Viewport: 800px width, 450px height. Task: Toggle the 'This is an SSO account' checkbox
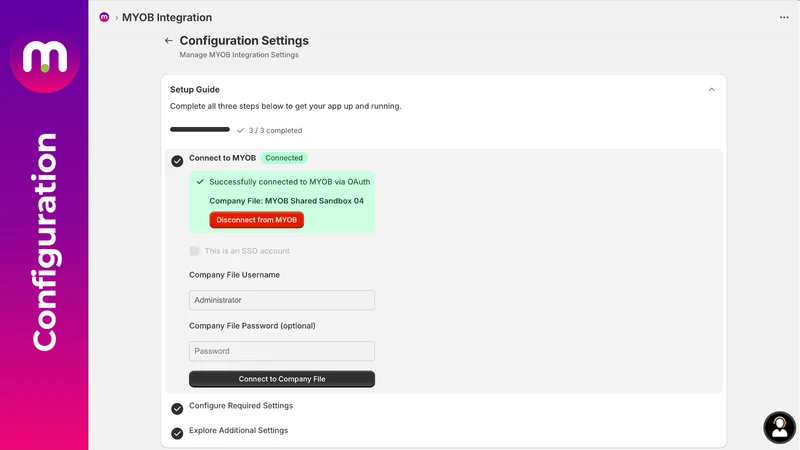[x=194, y=251]
